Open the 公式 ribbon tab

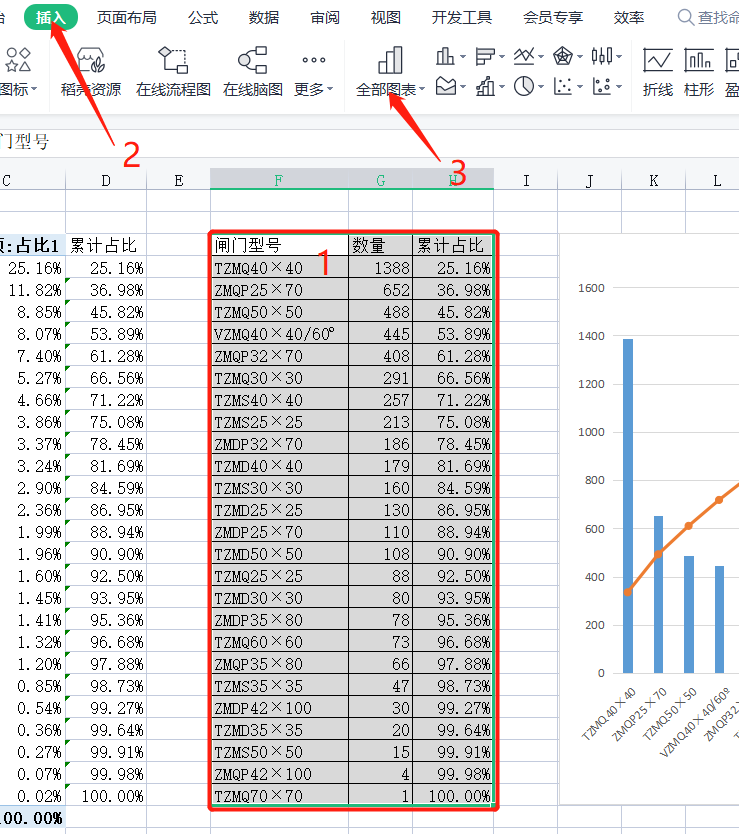[x=203, y=18]
